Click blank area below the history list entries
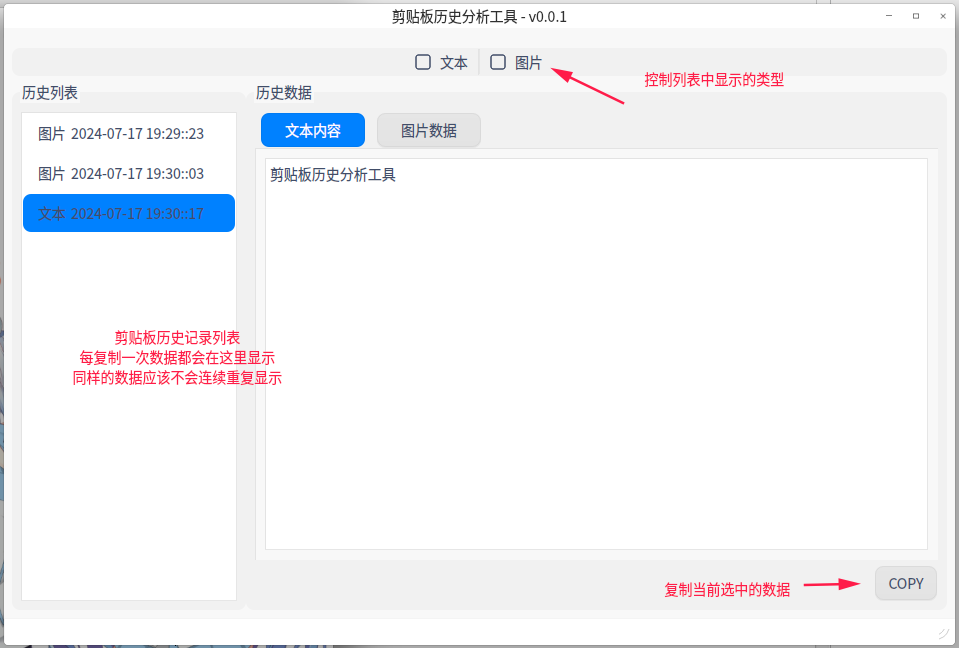This screenshot has width=959, height=648. click(x=128, y=480)
